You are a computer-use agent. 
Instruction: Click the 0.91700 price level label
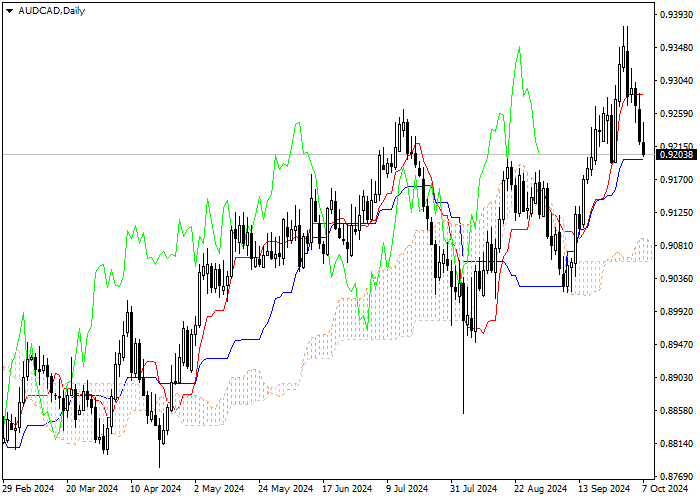[x=677, y=179]
